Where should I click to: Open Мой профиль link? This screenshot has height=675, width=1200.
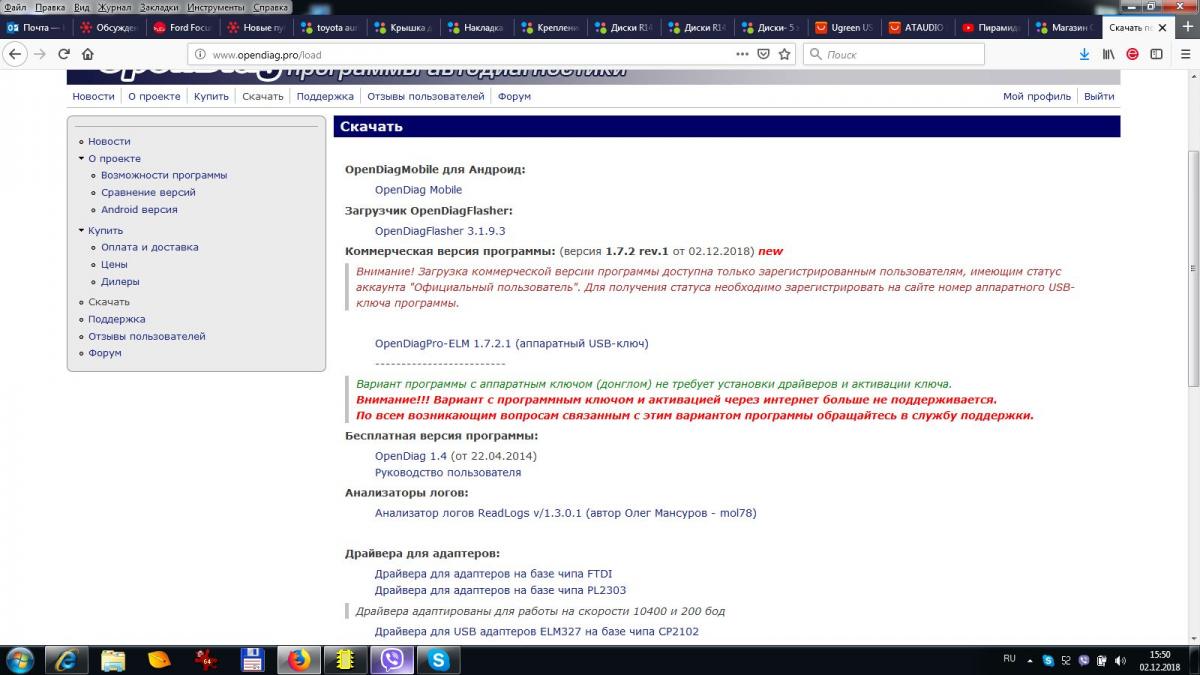click(1037, 96)
